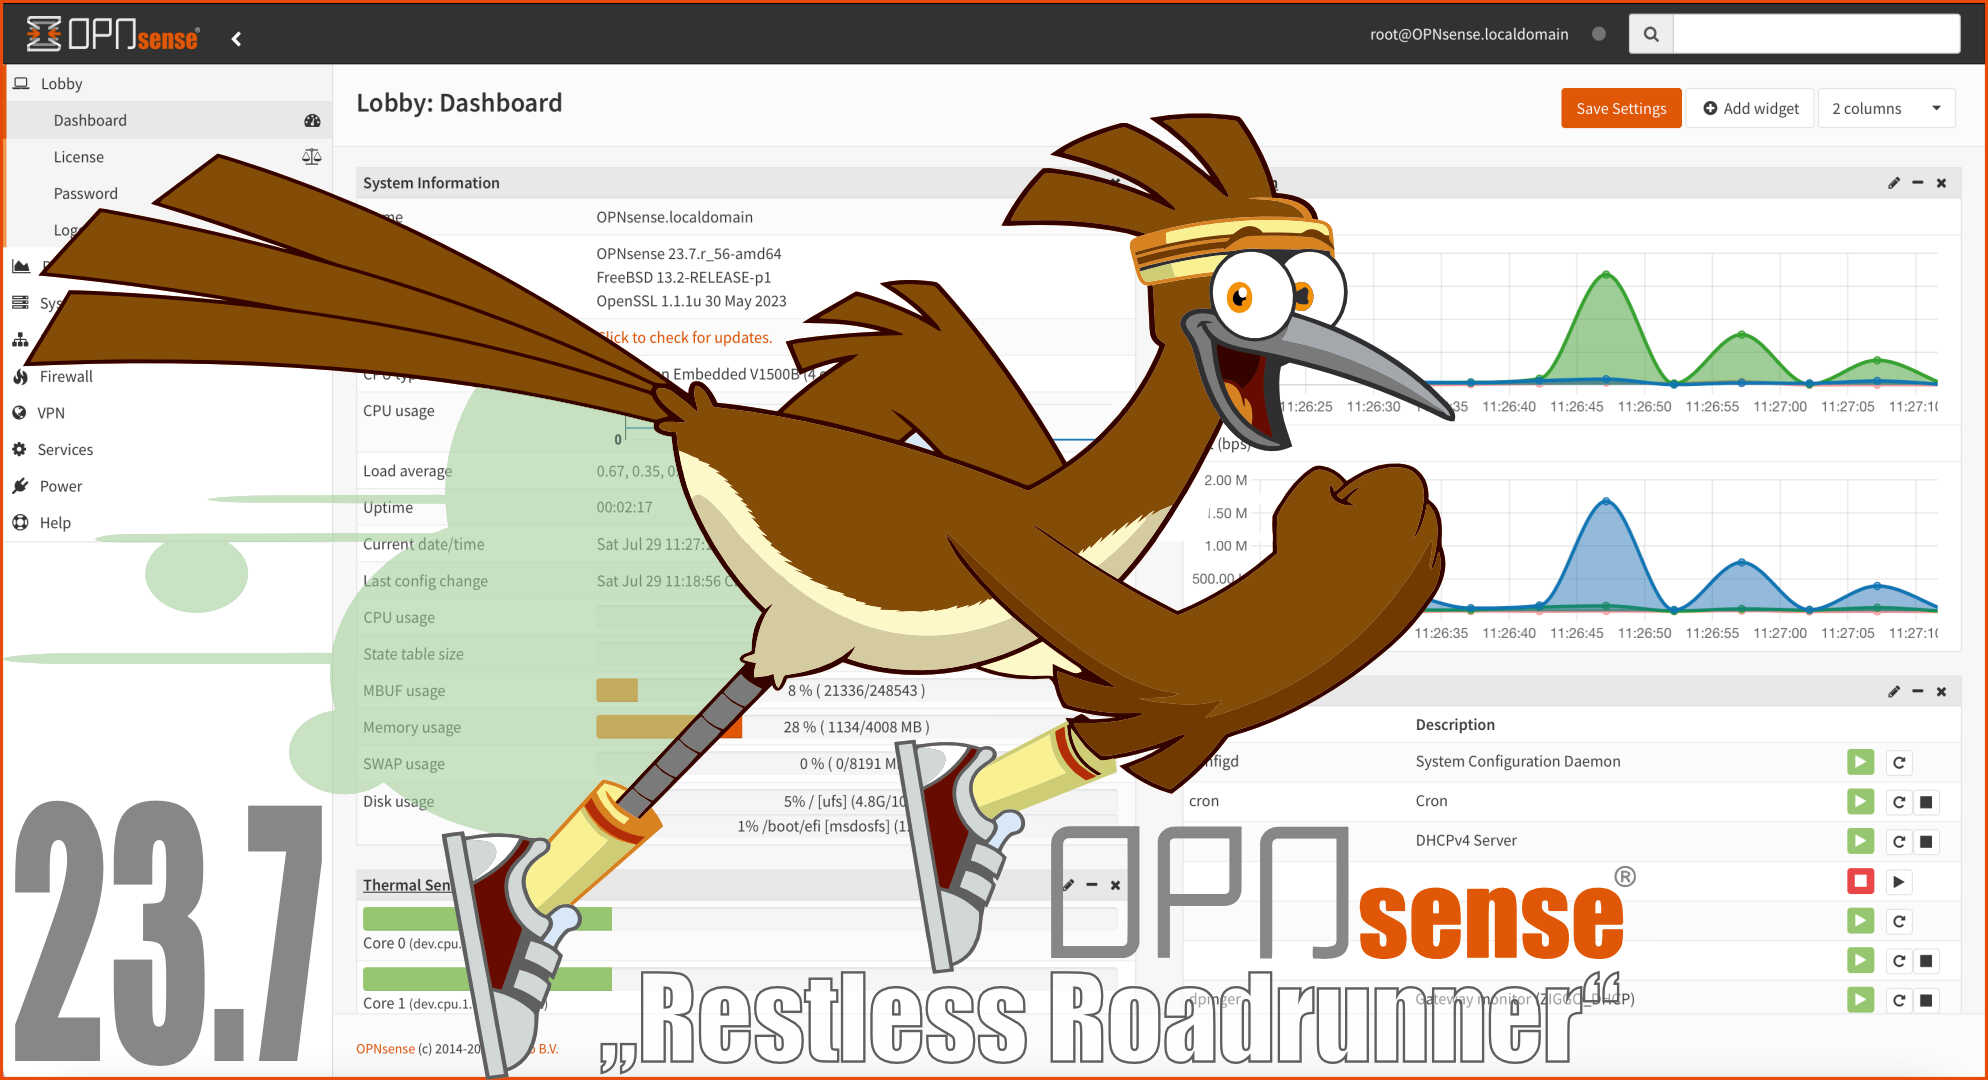Click the License balance-scale icon
1988x1080 pixels.
309,156
